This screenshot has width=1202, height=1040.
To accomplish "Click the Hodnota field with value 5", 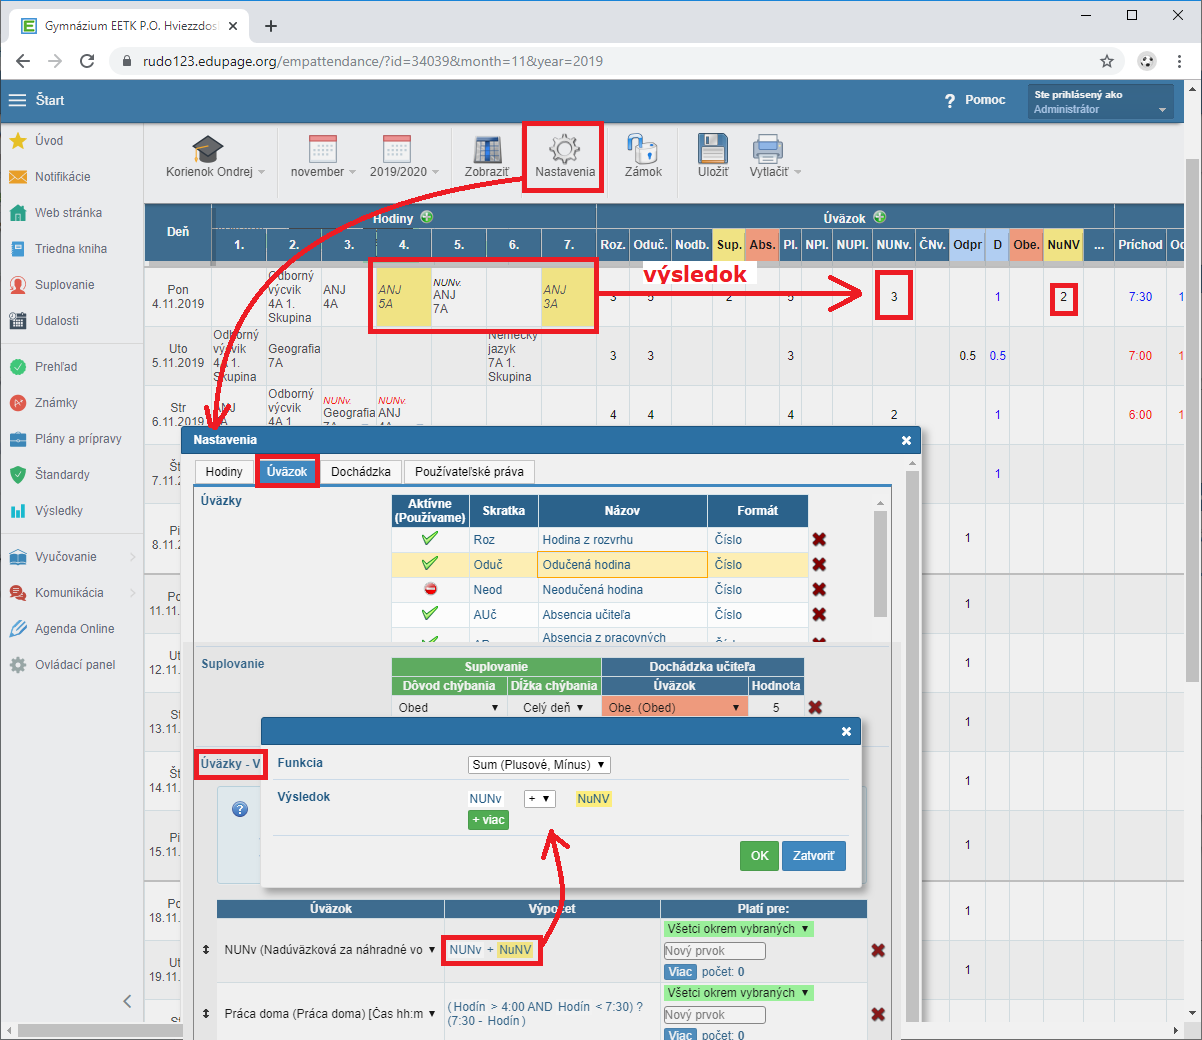I will [x=776, y=707].
